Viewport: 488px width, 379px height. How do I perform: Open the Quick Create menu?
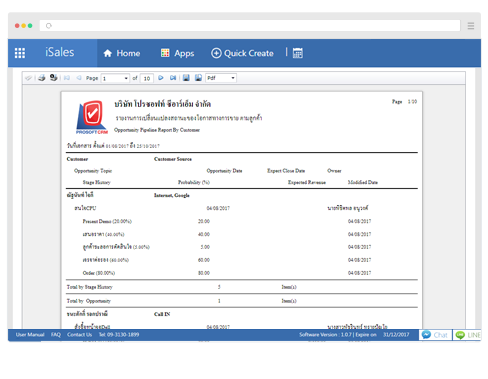pos(242,53)
